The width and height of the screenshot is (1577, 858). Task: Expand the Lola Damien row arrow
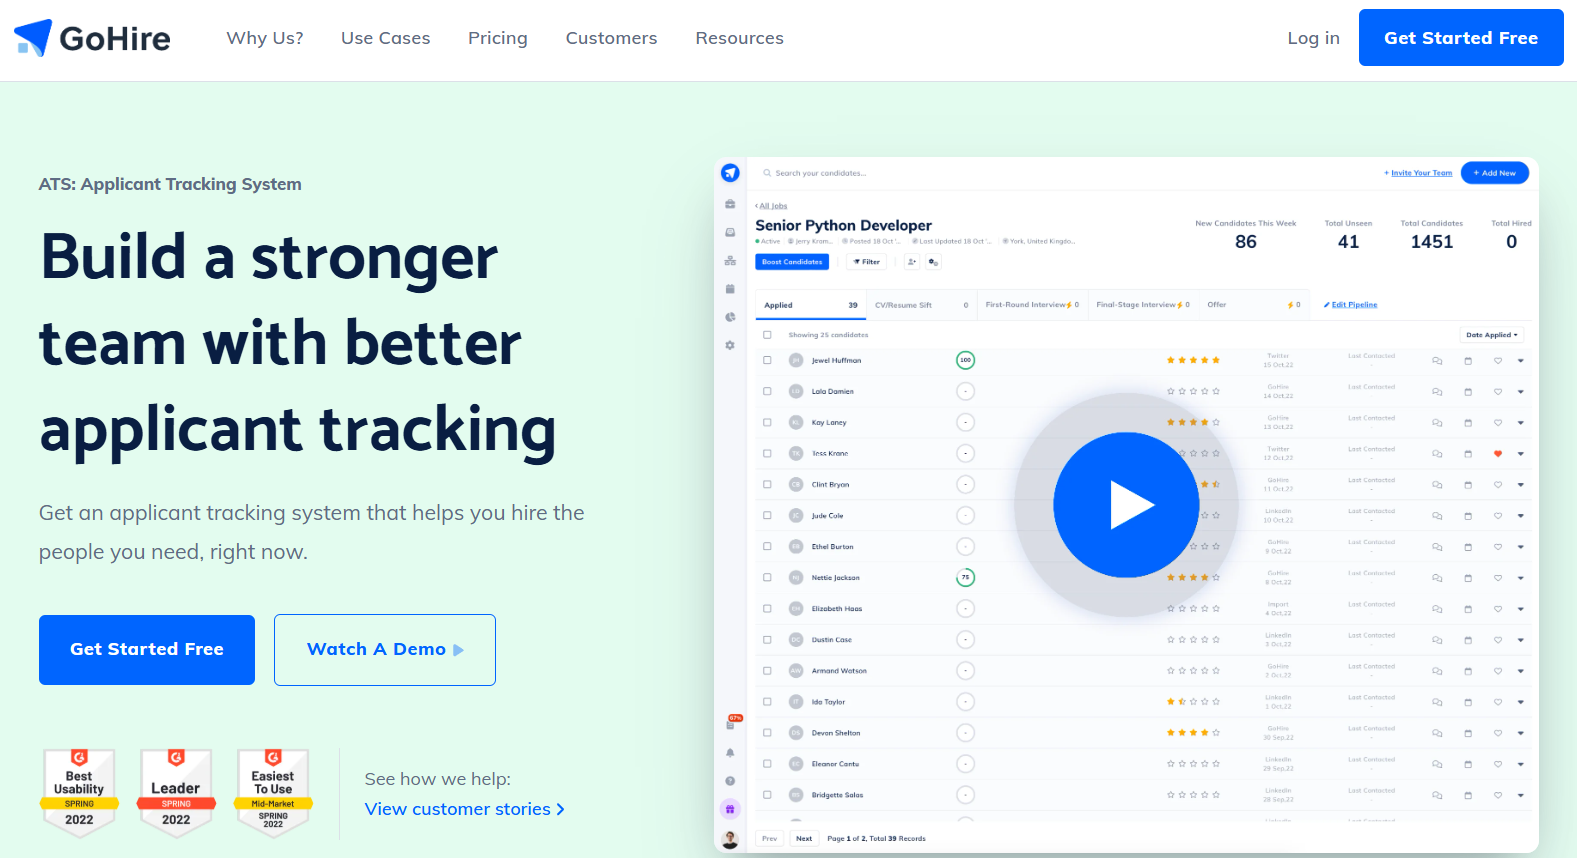point(1521,392)
